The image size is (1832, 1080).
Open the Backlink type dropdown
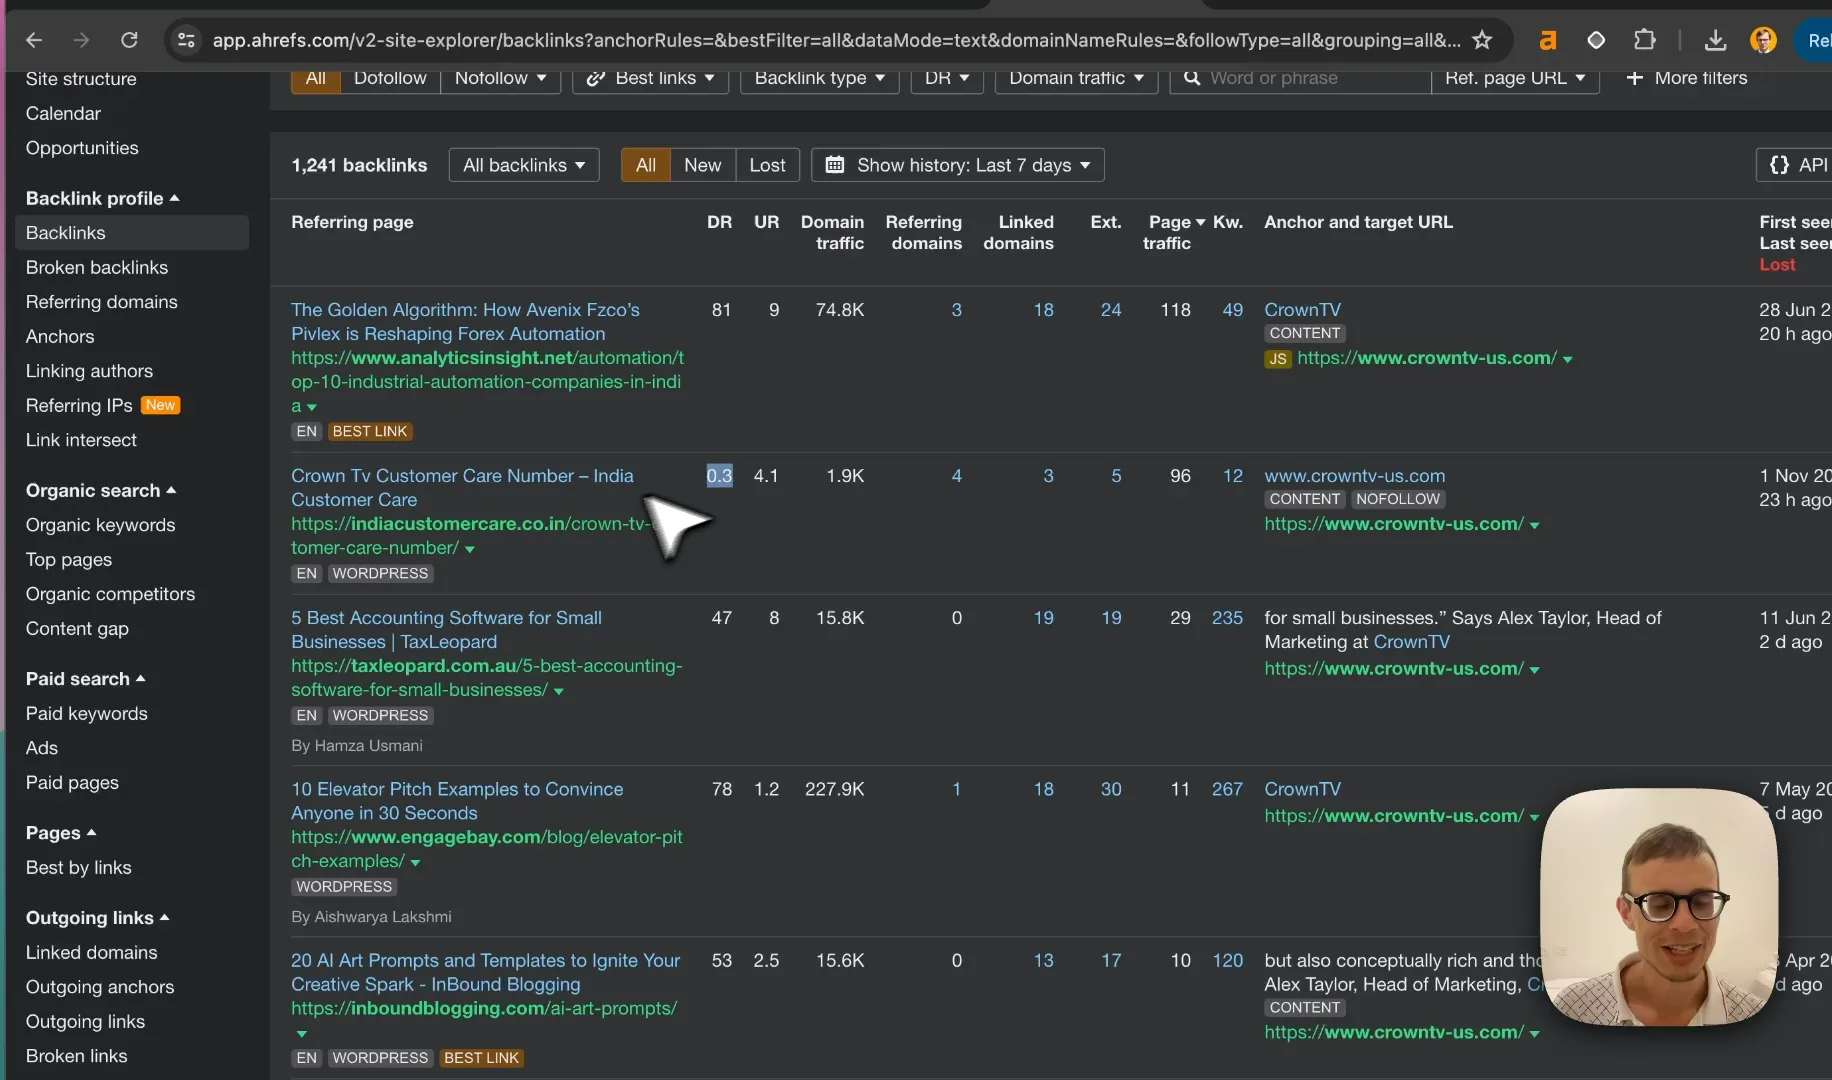point(820,78)
